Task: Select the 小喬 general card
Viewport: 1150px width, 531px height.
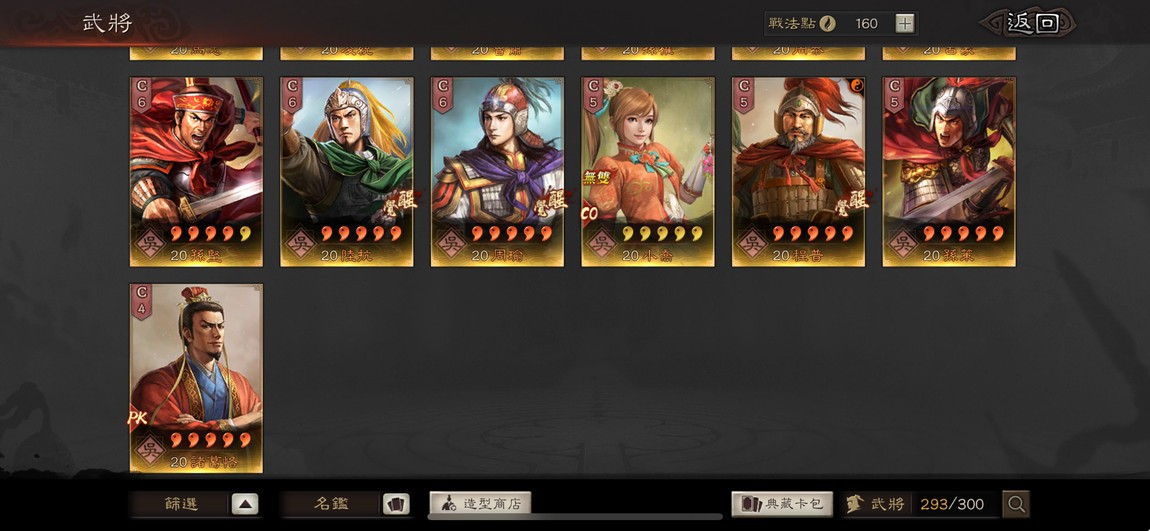Action: (x=648, y=172)
